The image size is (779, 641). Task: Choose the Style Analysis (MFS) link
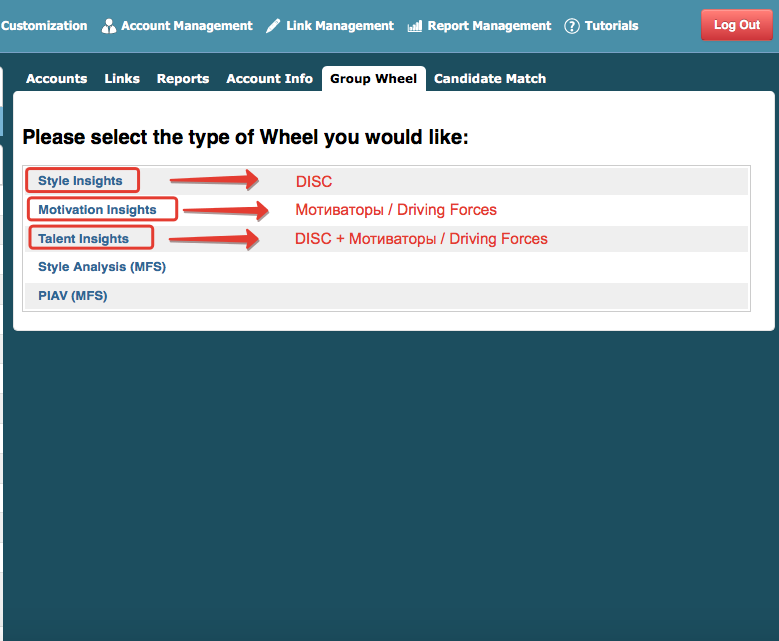[102, 267]
